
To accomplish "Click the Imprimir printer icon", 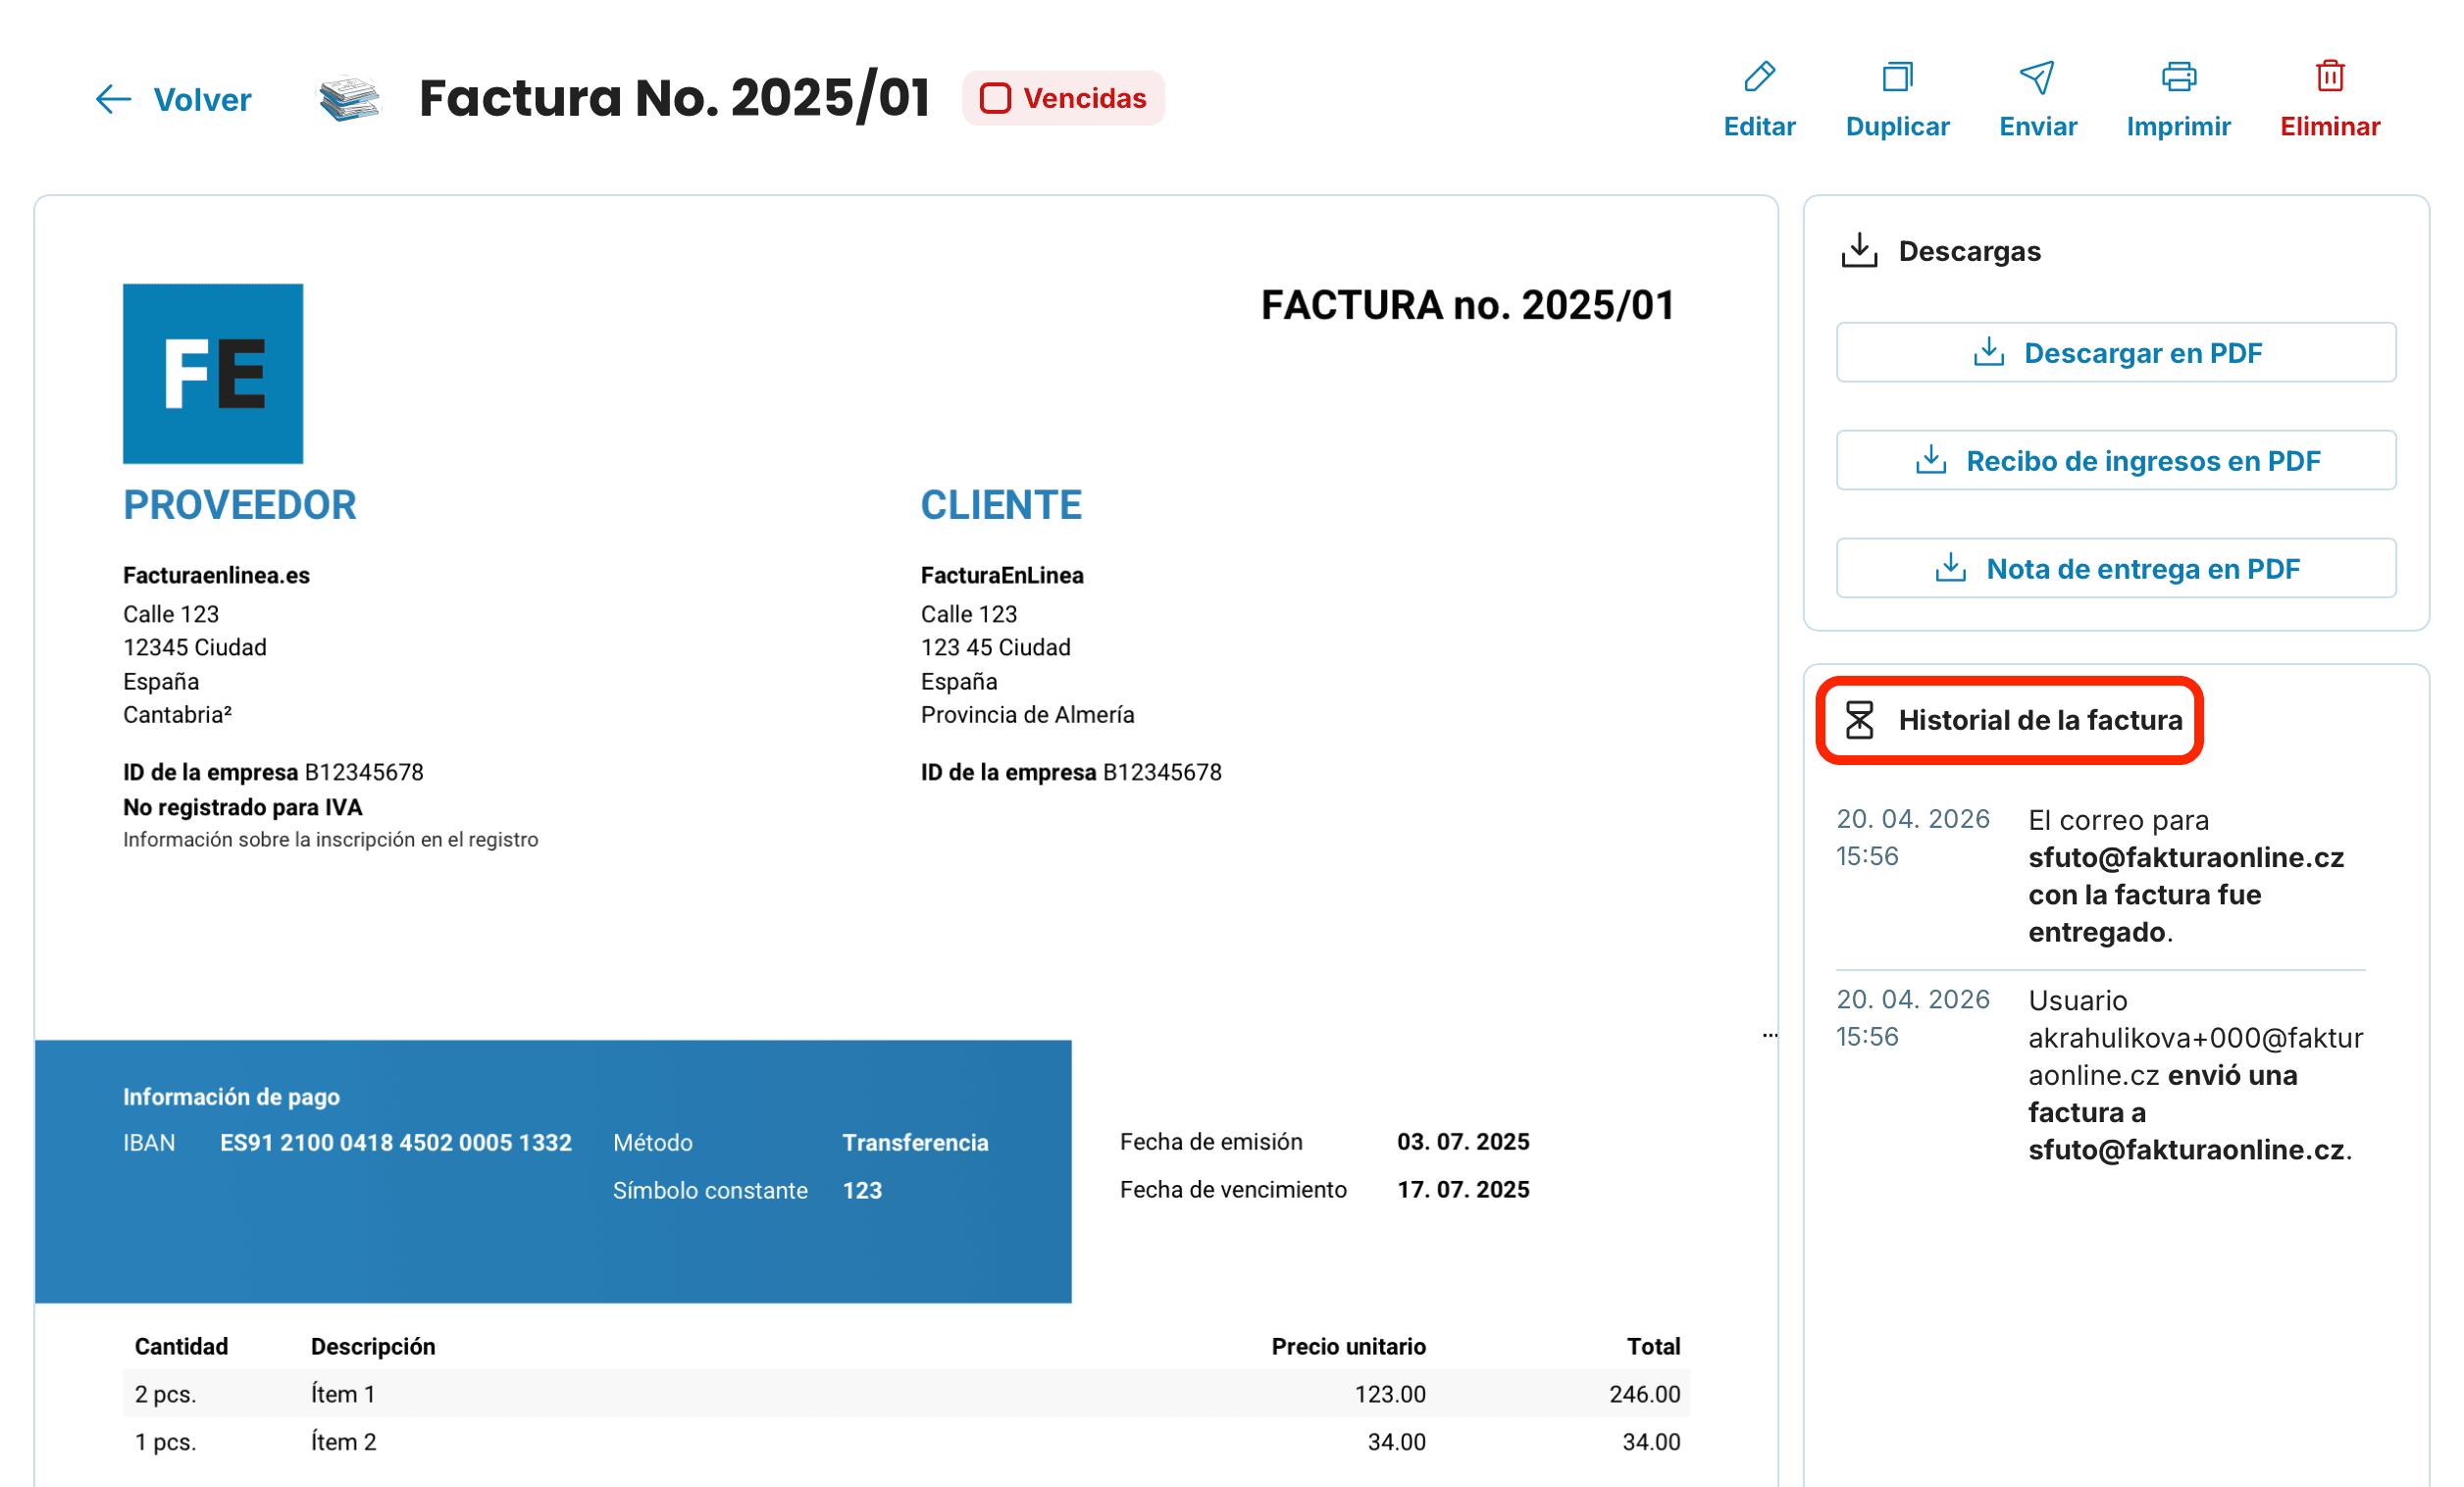I will pos(2178,76).
